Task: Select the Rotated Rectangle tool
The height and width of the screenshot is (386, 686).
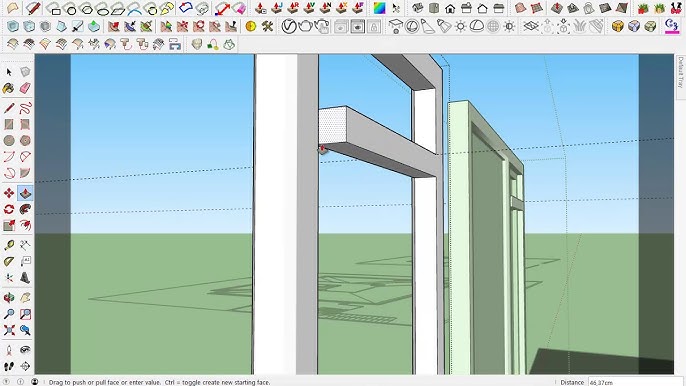Action: point(25,124)
